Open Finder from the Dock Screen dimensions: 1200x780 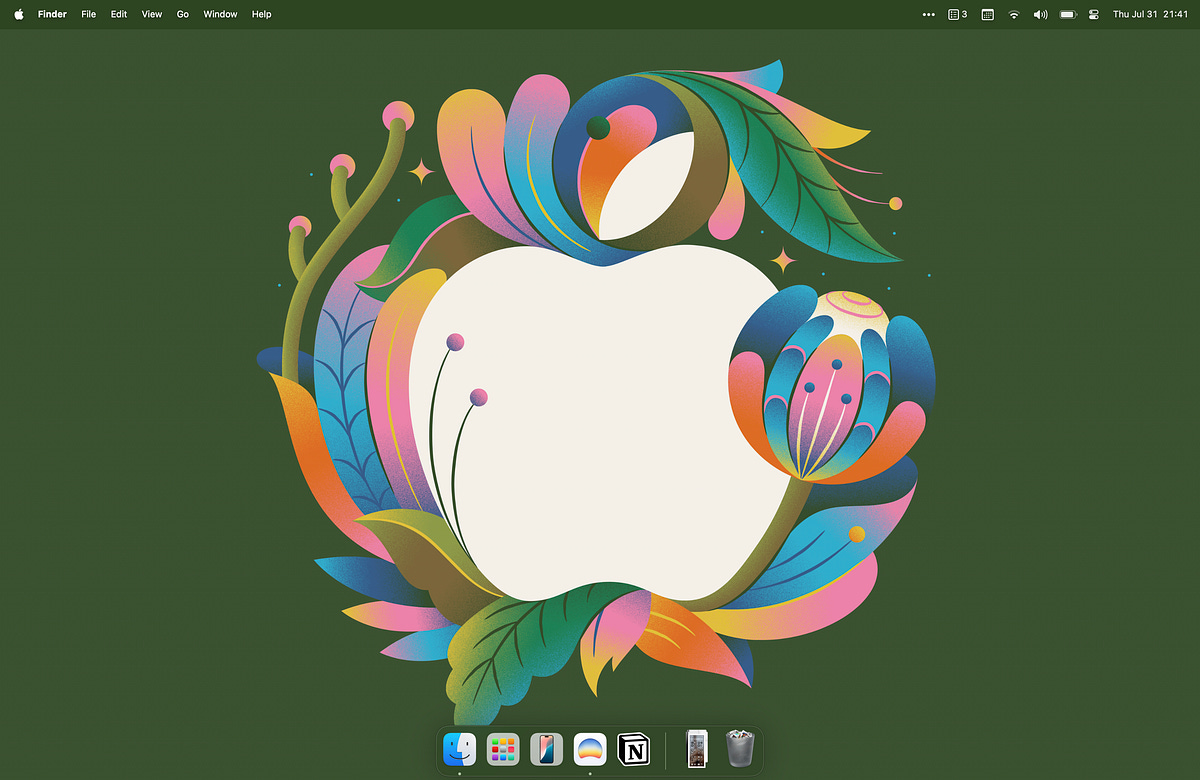pos(459,748)
